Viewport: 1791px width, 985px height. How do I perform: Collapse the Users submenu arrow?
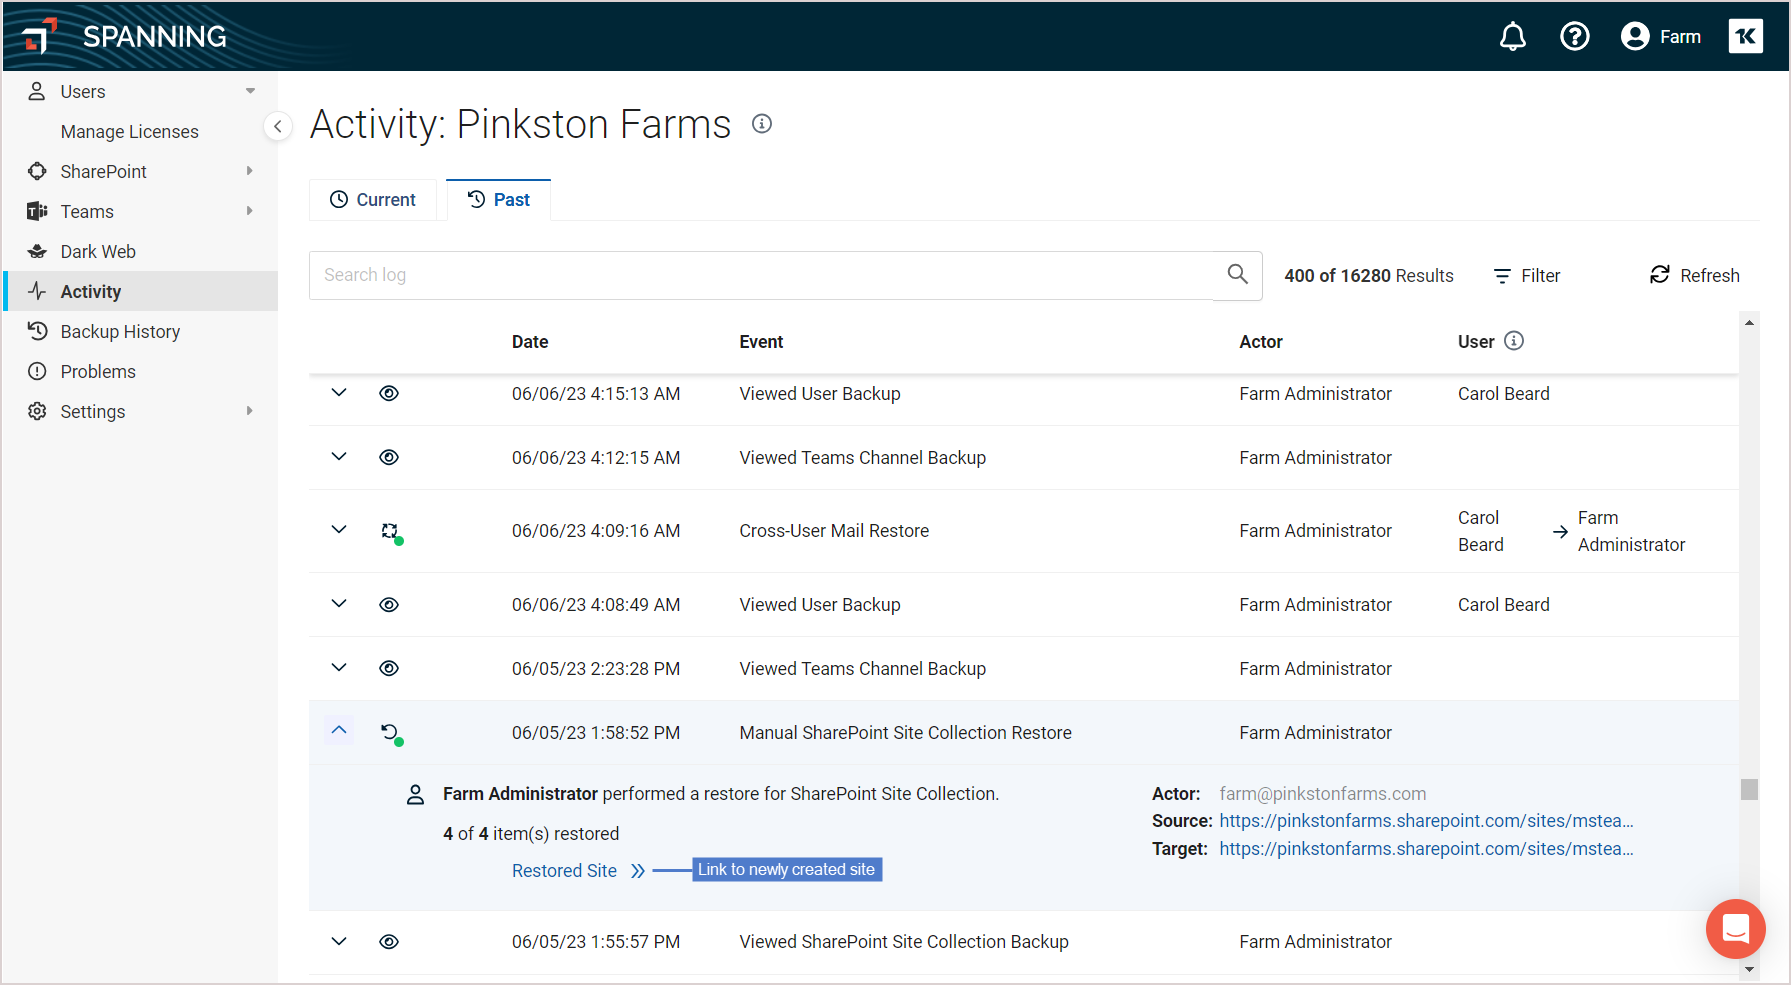[250, 91]
